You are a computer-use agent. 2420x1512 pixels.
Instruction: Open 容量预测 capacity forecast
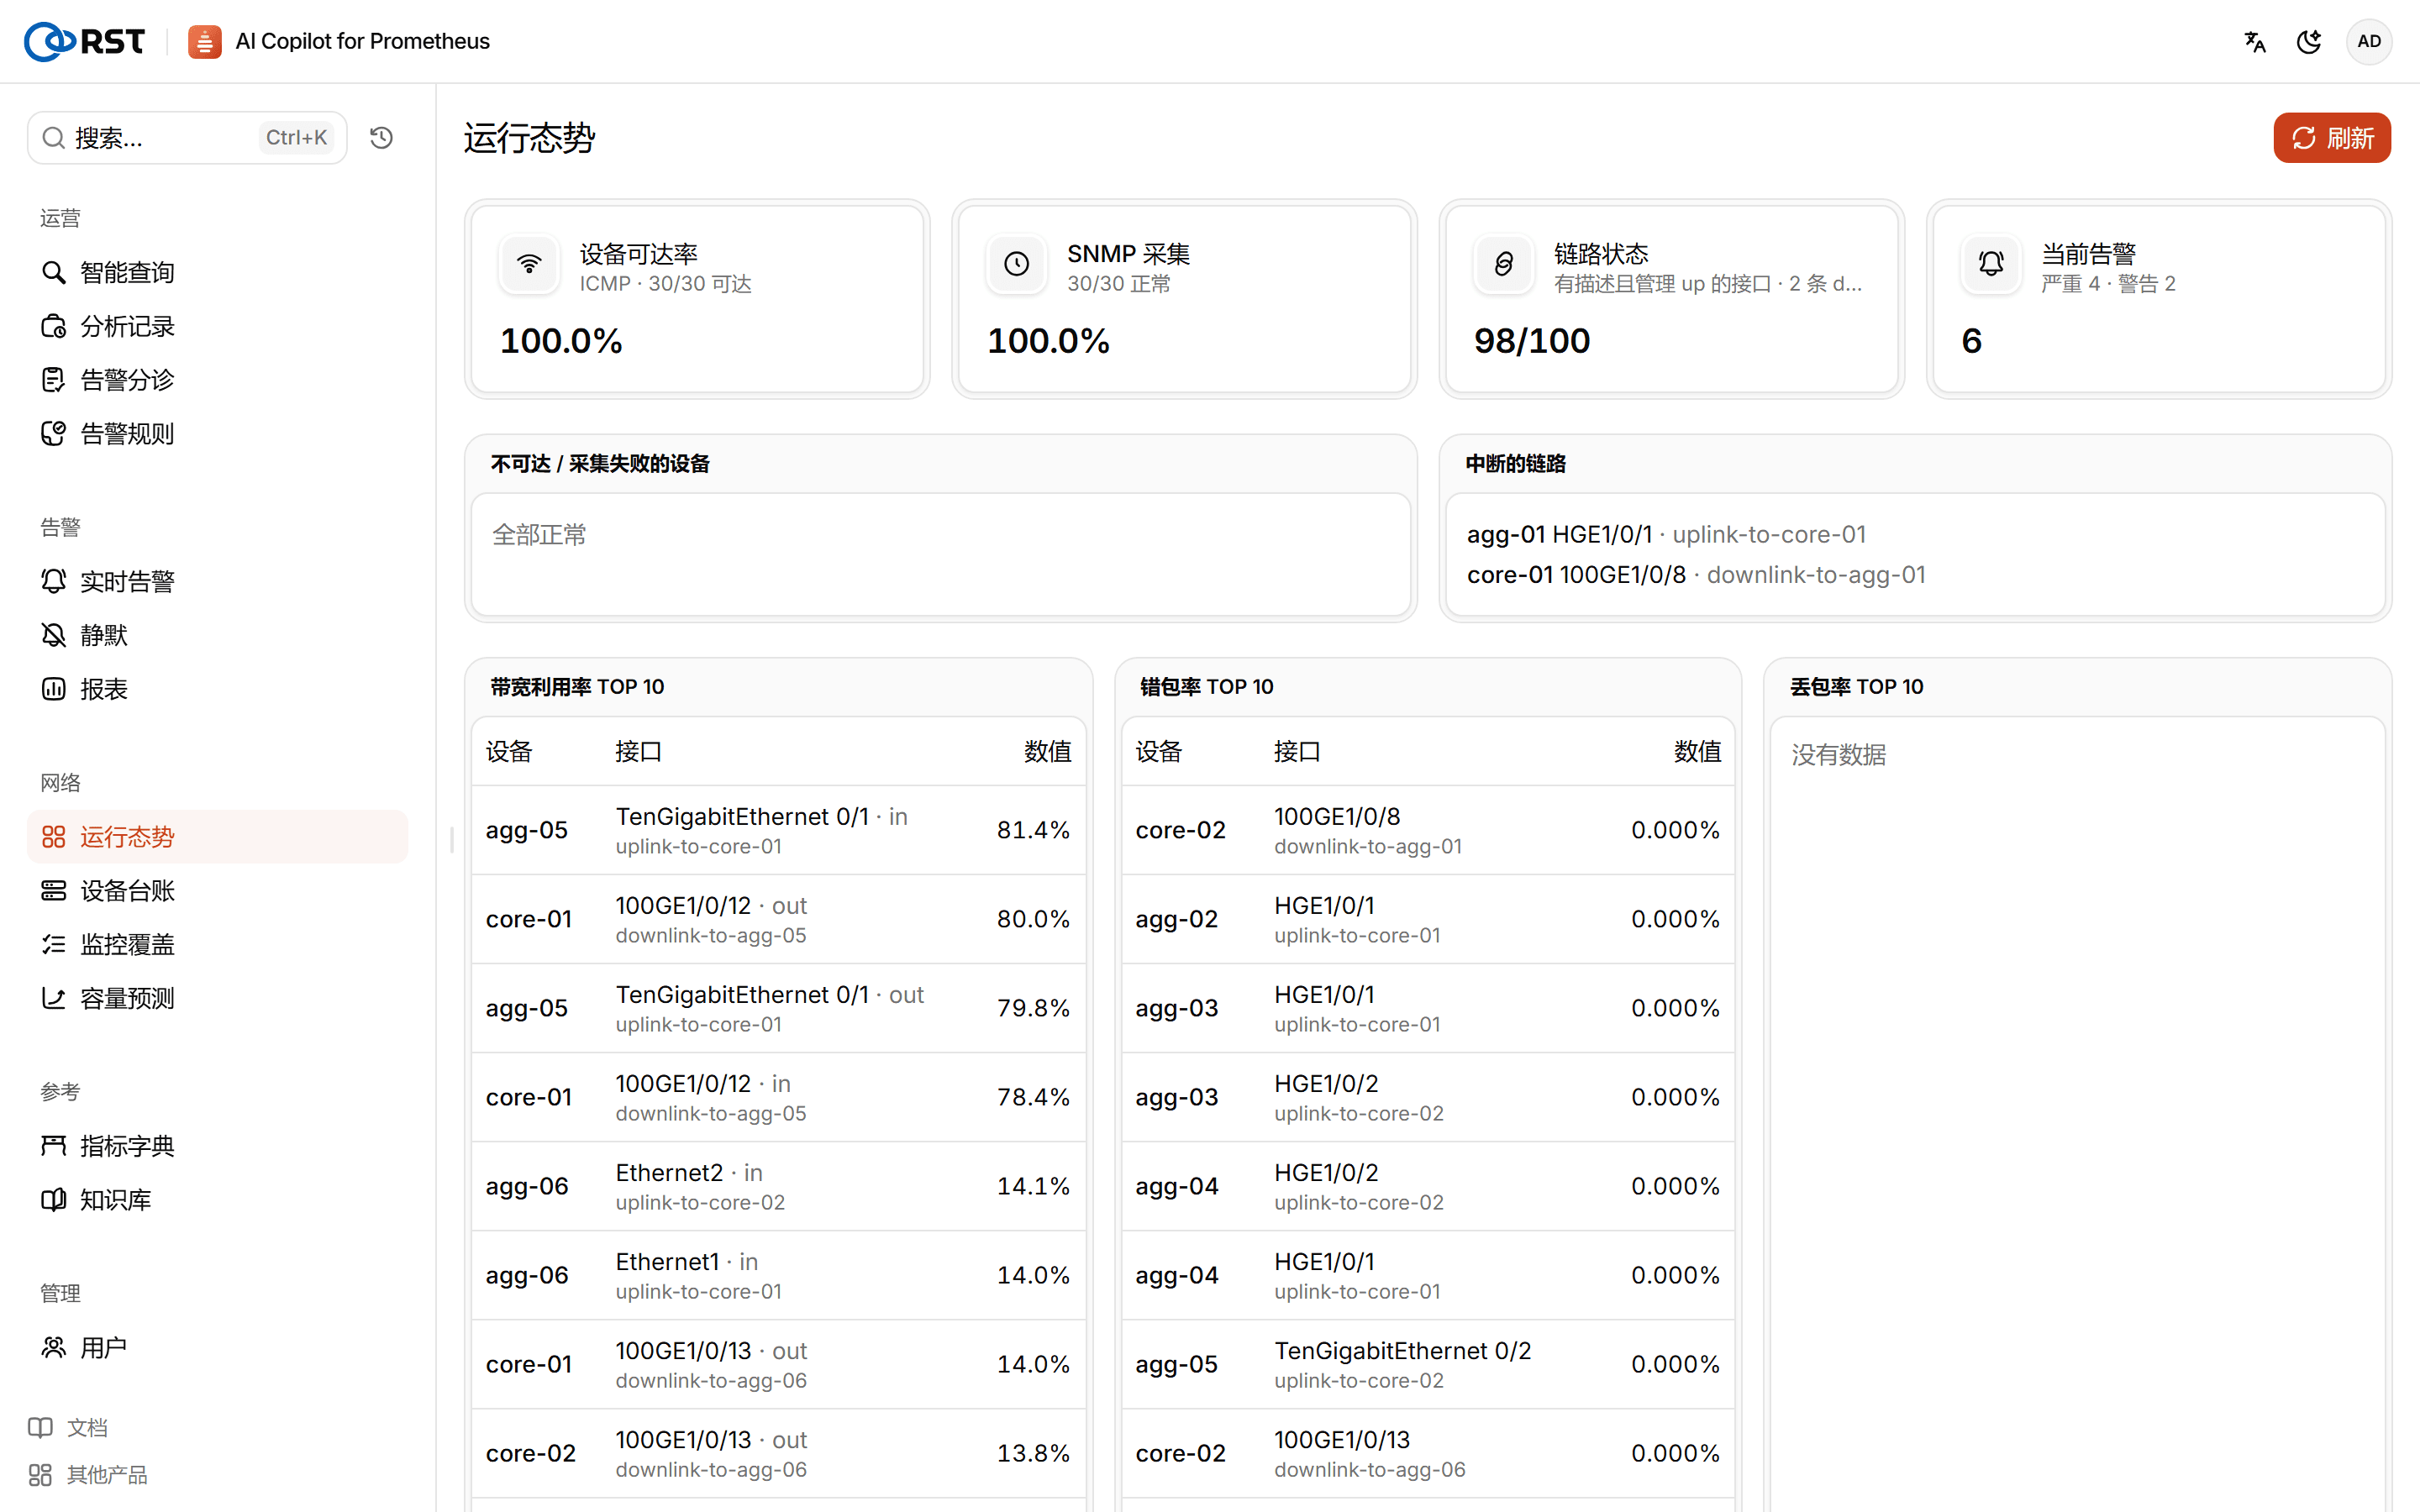[217, 998]
